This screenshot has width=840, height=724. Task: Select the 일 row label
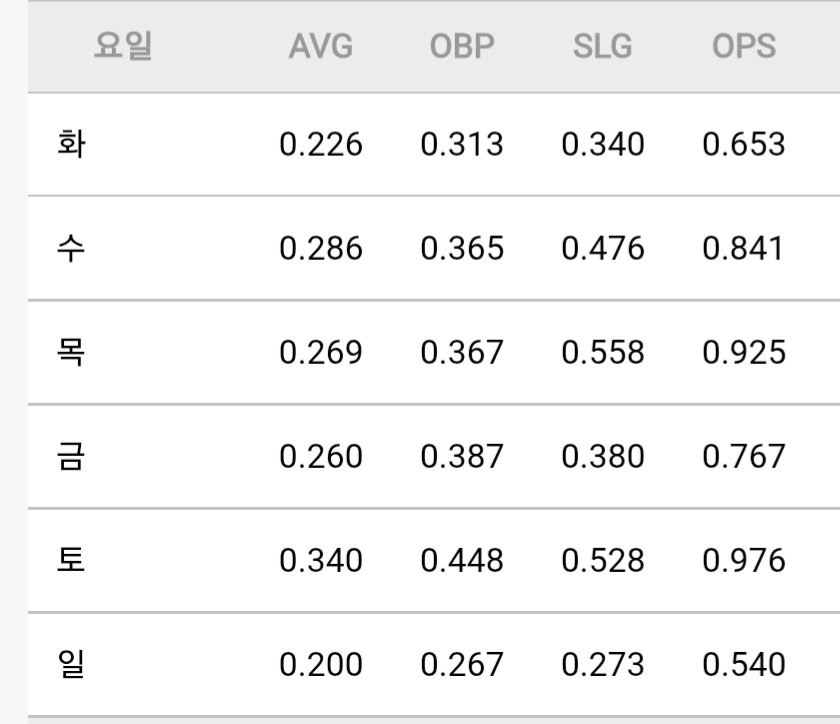coord(71,664)
